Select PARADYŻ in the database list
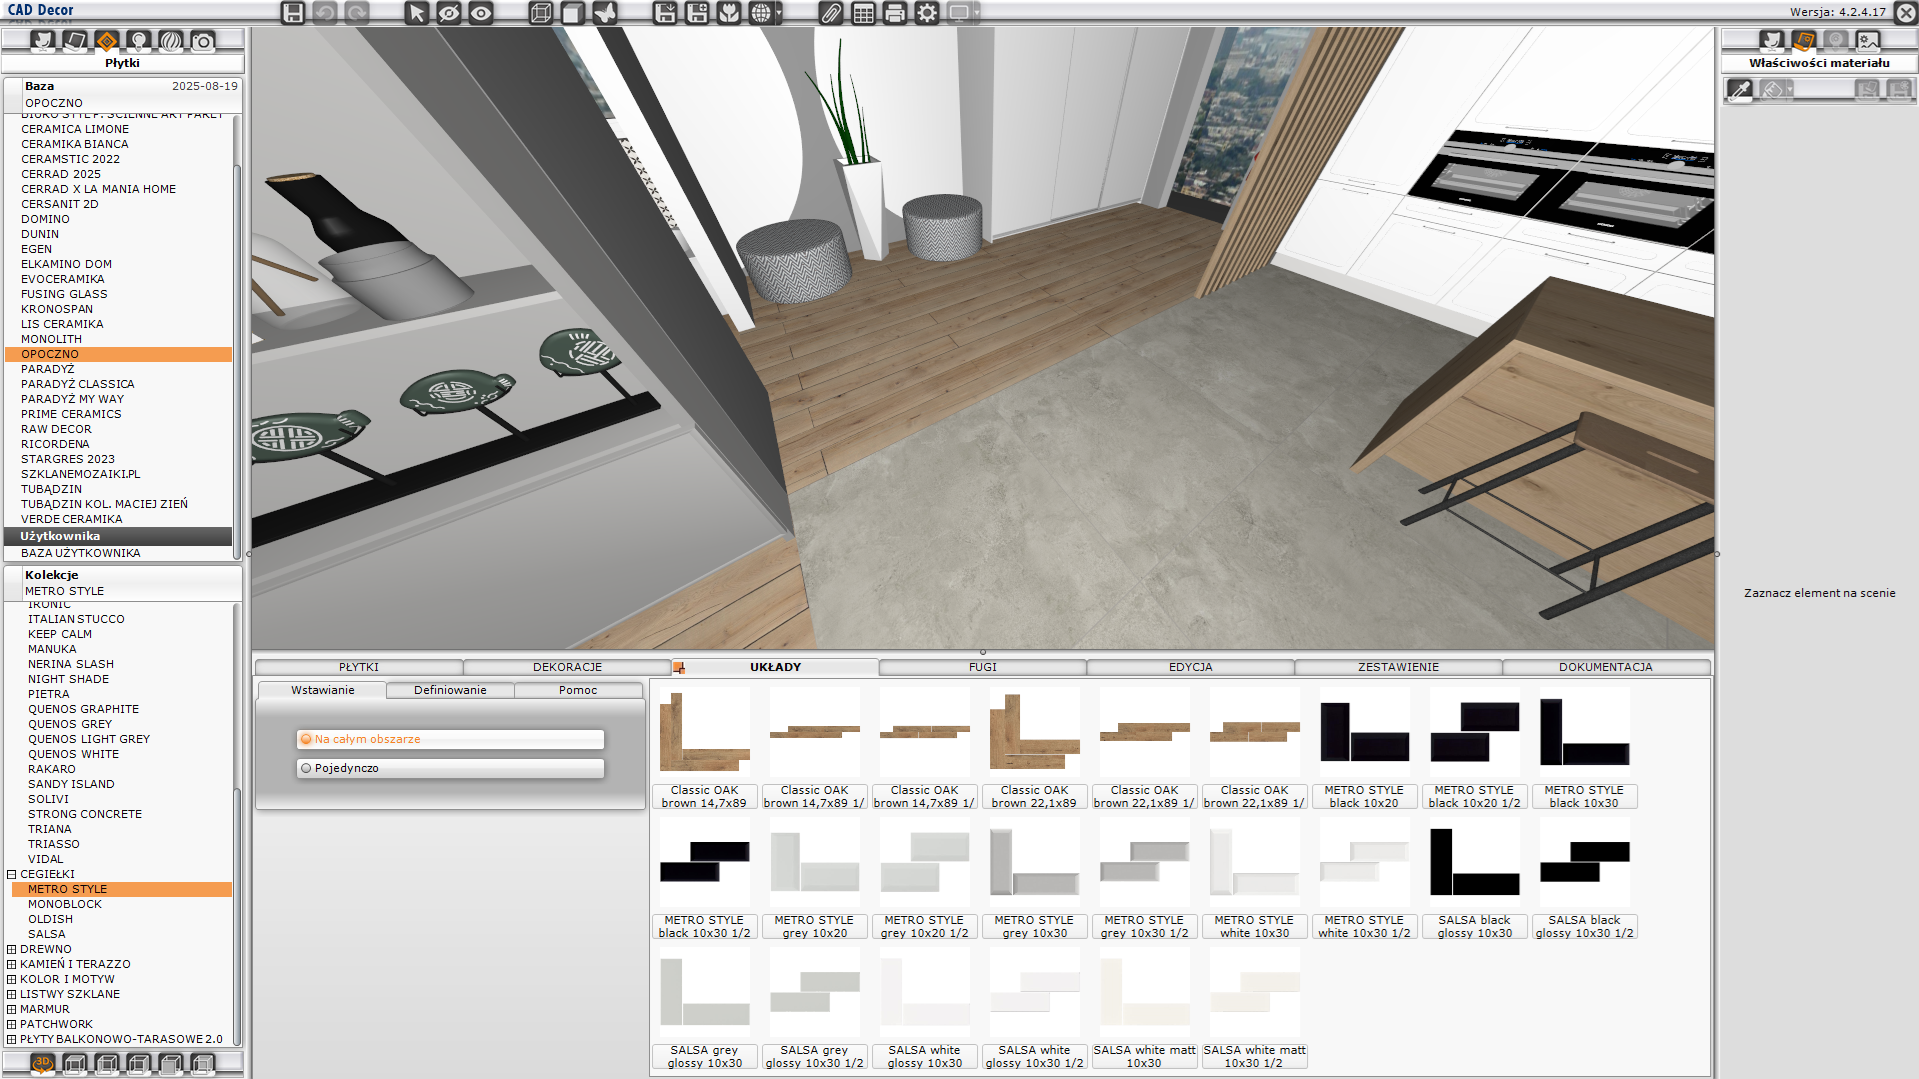The width and height of the screenshot is (1919, 1079). [48, 369]
